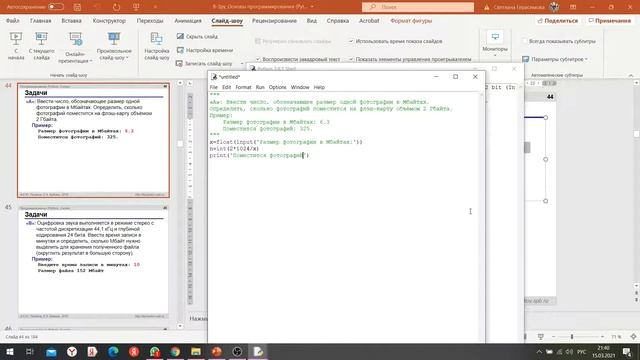Viewport: 640px width, 360px height.
Task: Click Настройка времени button
Action: (205, 50)
